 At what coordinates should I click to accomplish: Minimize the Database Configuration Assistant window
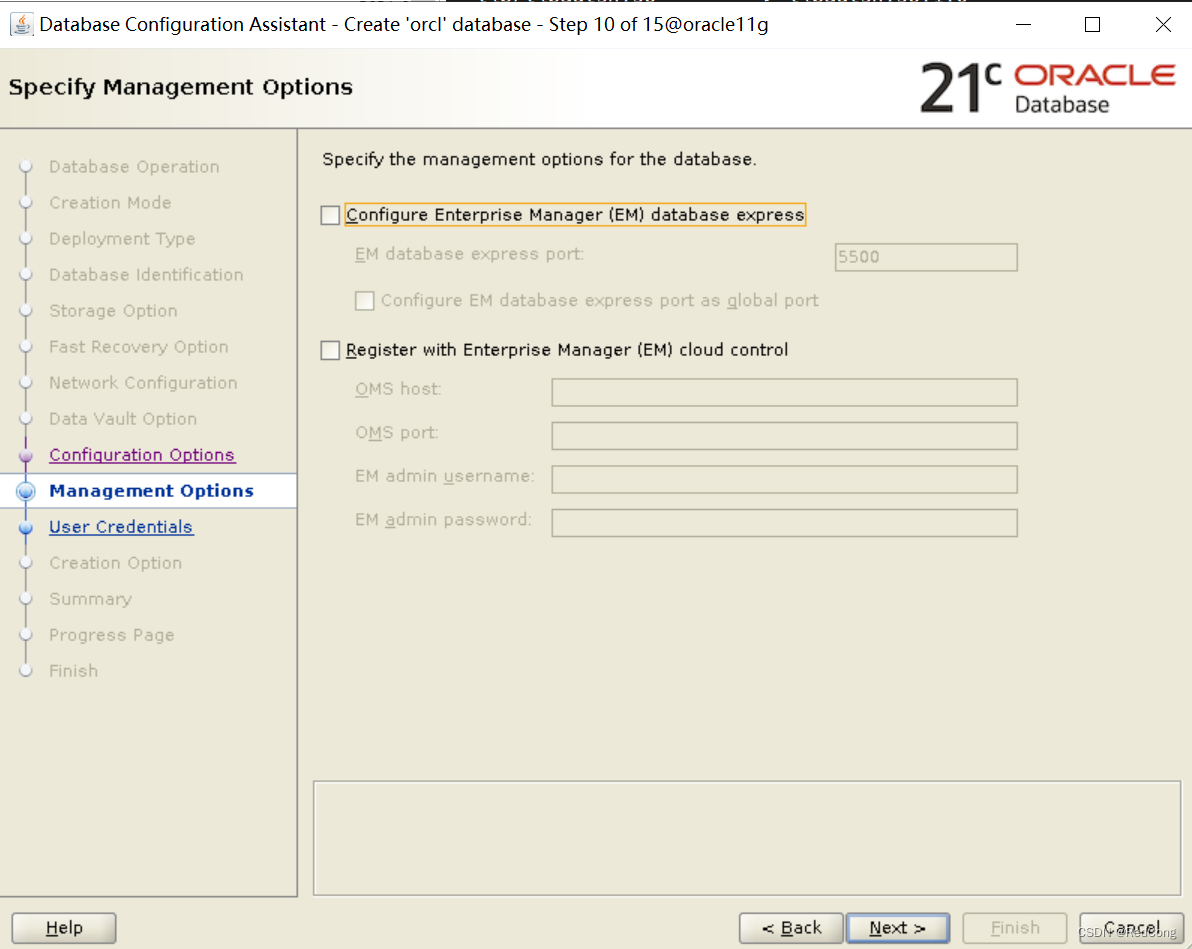[x=1023, y=24]
